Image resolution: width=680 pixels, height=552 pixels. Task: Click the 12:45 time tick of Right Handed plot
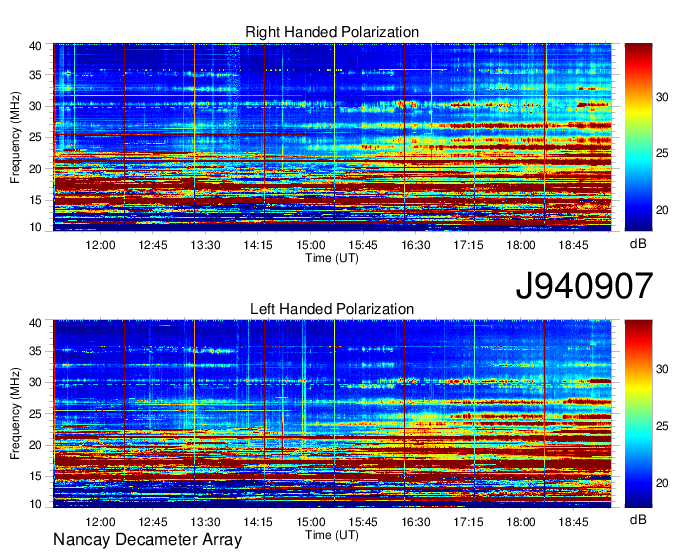pyautogui.click(x=153, y=245)
